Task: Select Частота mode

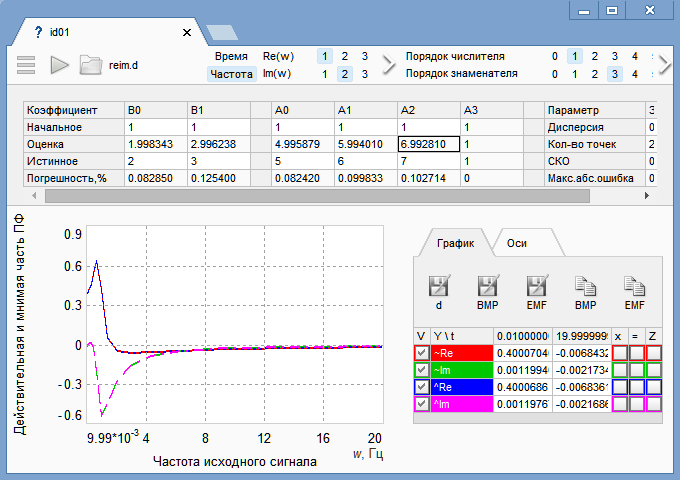Action: [x=232, y=74]
